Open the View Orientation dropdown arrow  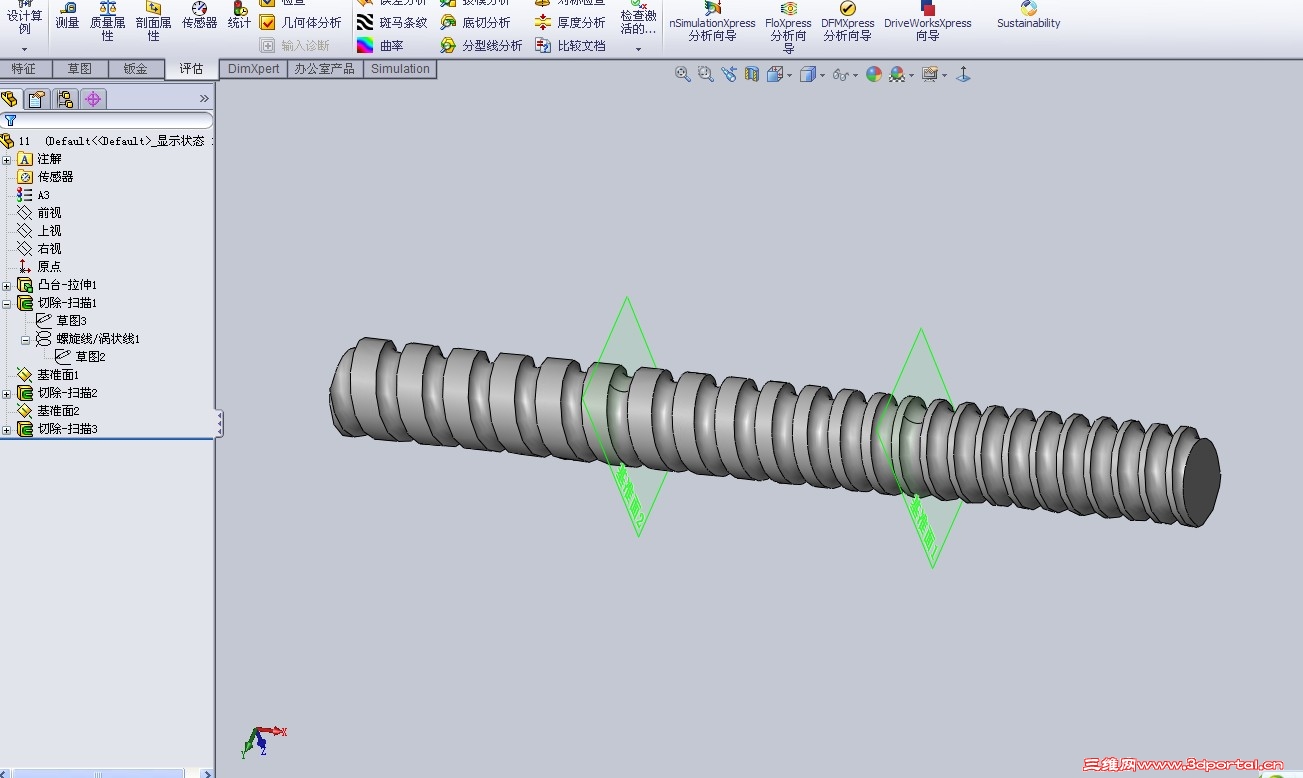pos(790,75)
